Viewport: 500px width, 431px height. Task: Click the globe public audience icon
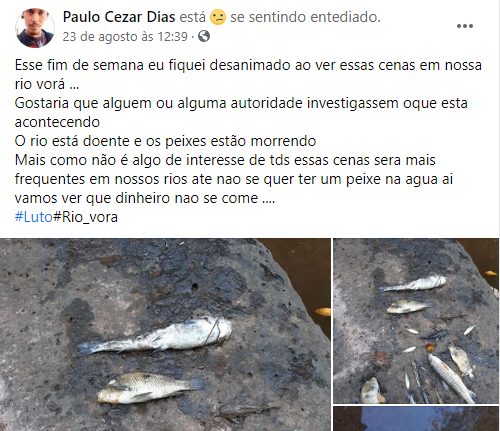point(204,36)
